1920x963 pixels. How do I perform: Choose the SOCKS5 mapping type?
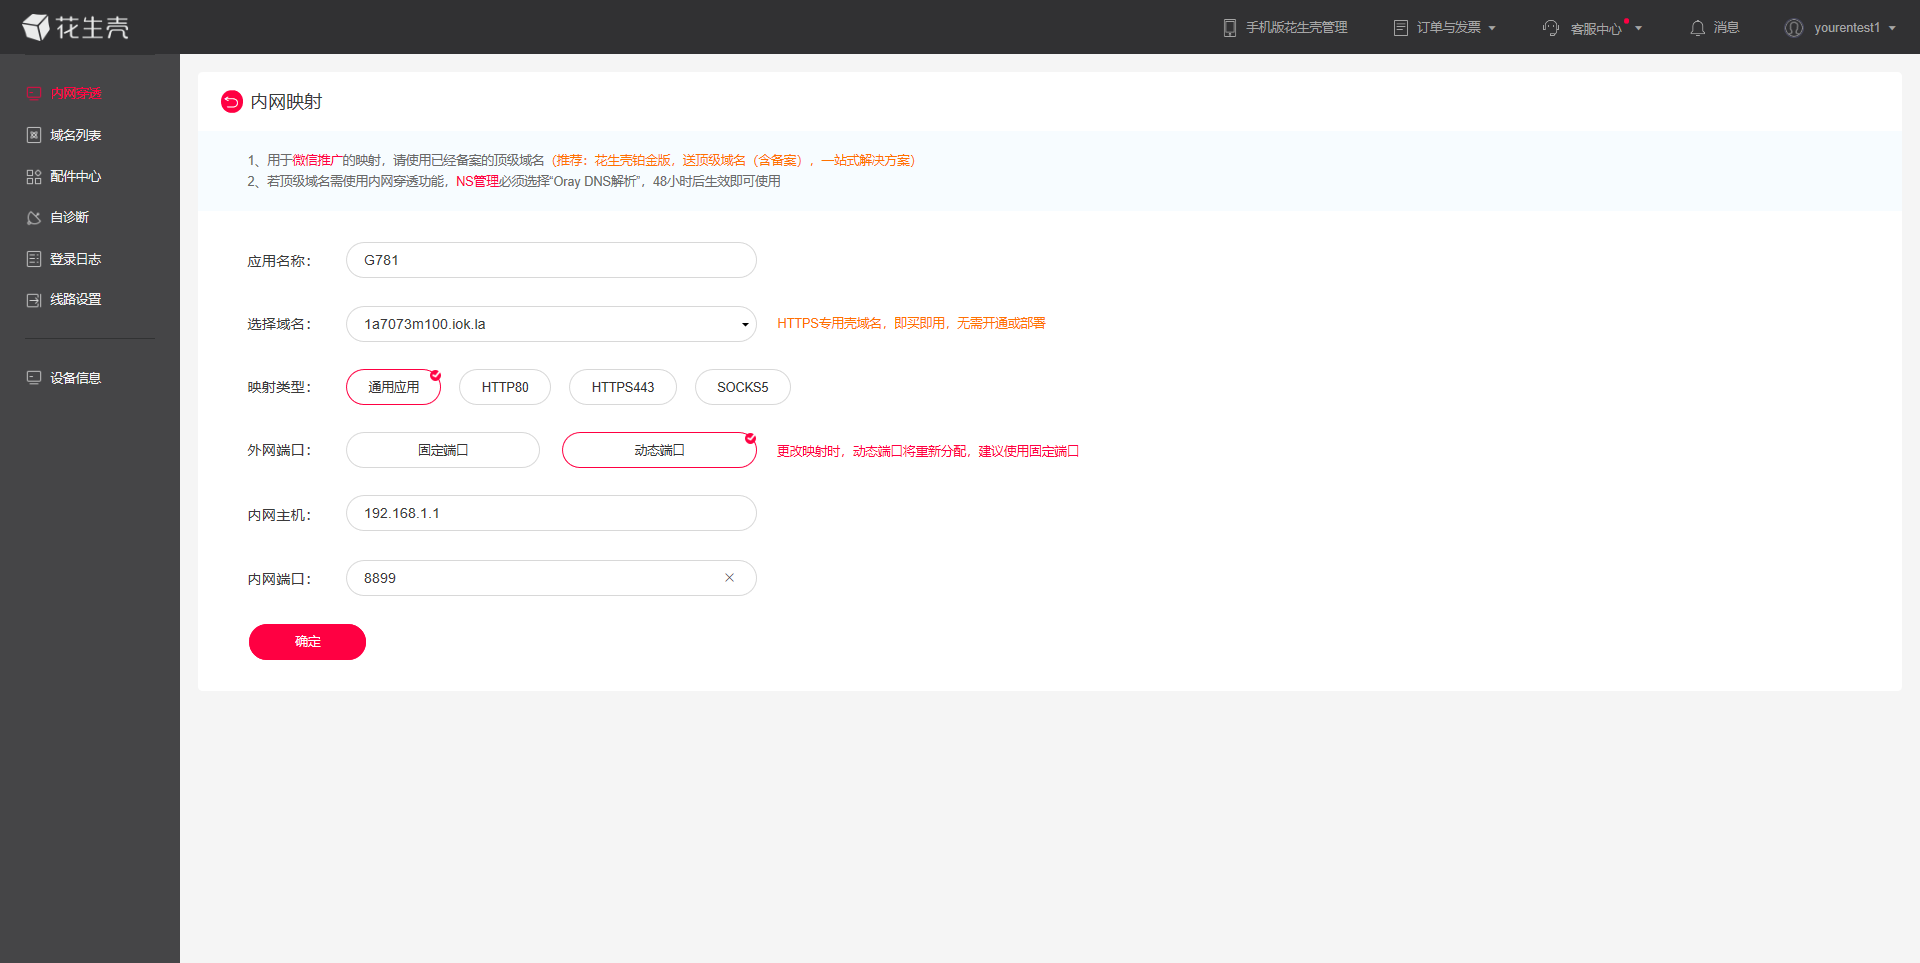[742, 387]
